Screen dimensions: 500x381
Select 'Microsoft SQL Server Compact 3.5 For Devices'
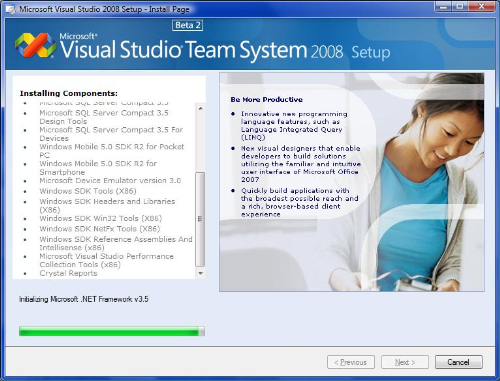coord(111,134)
